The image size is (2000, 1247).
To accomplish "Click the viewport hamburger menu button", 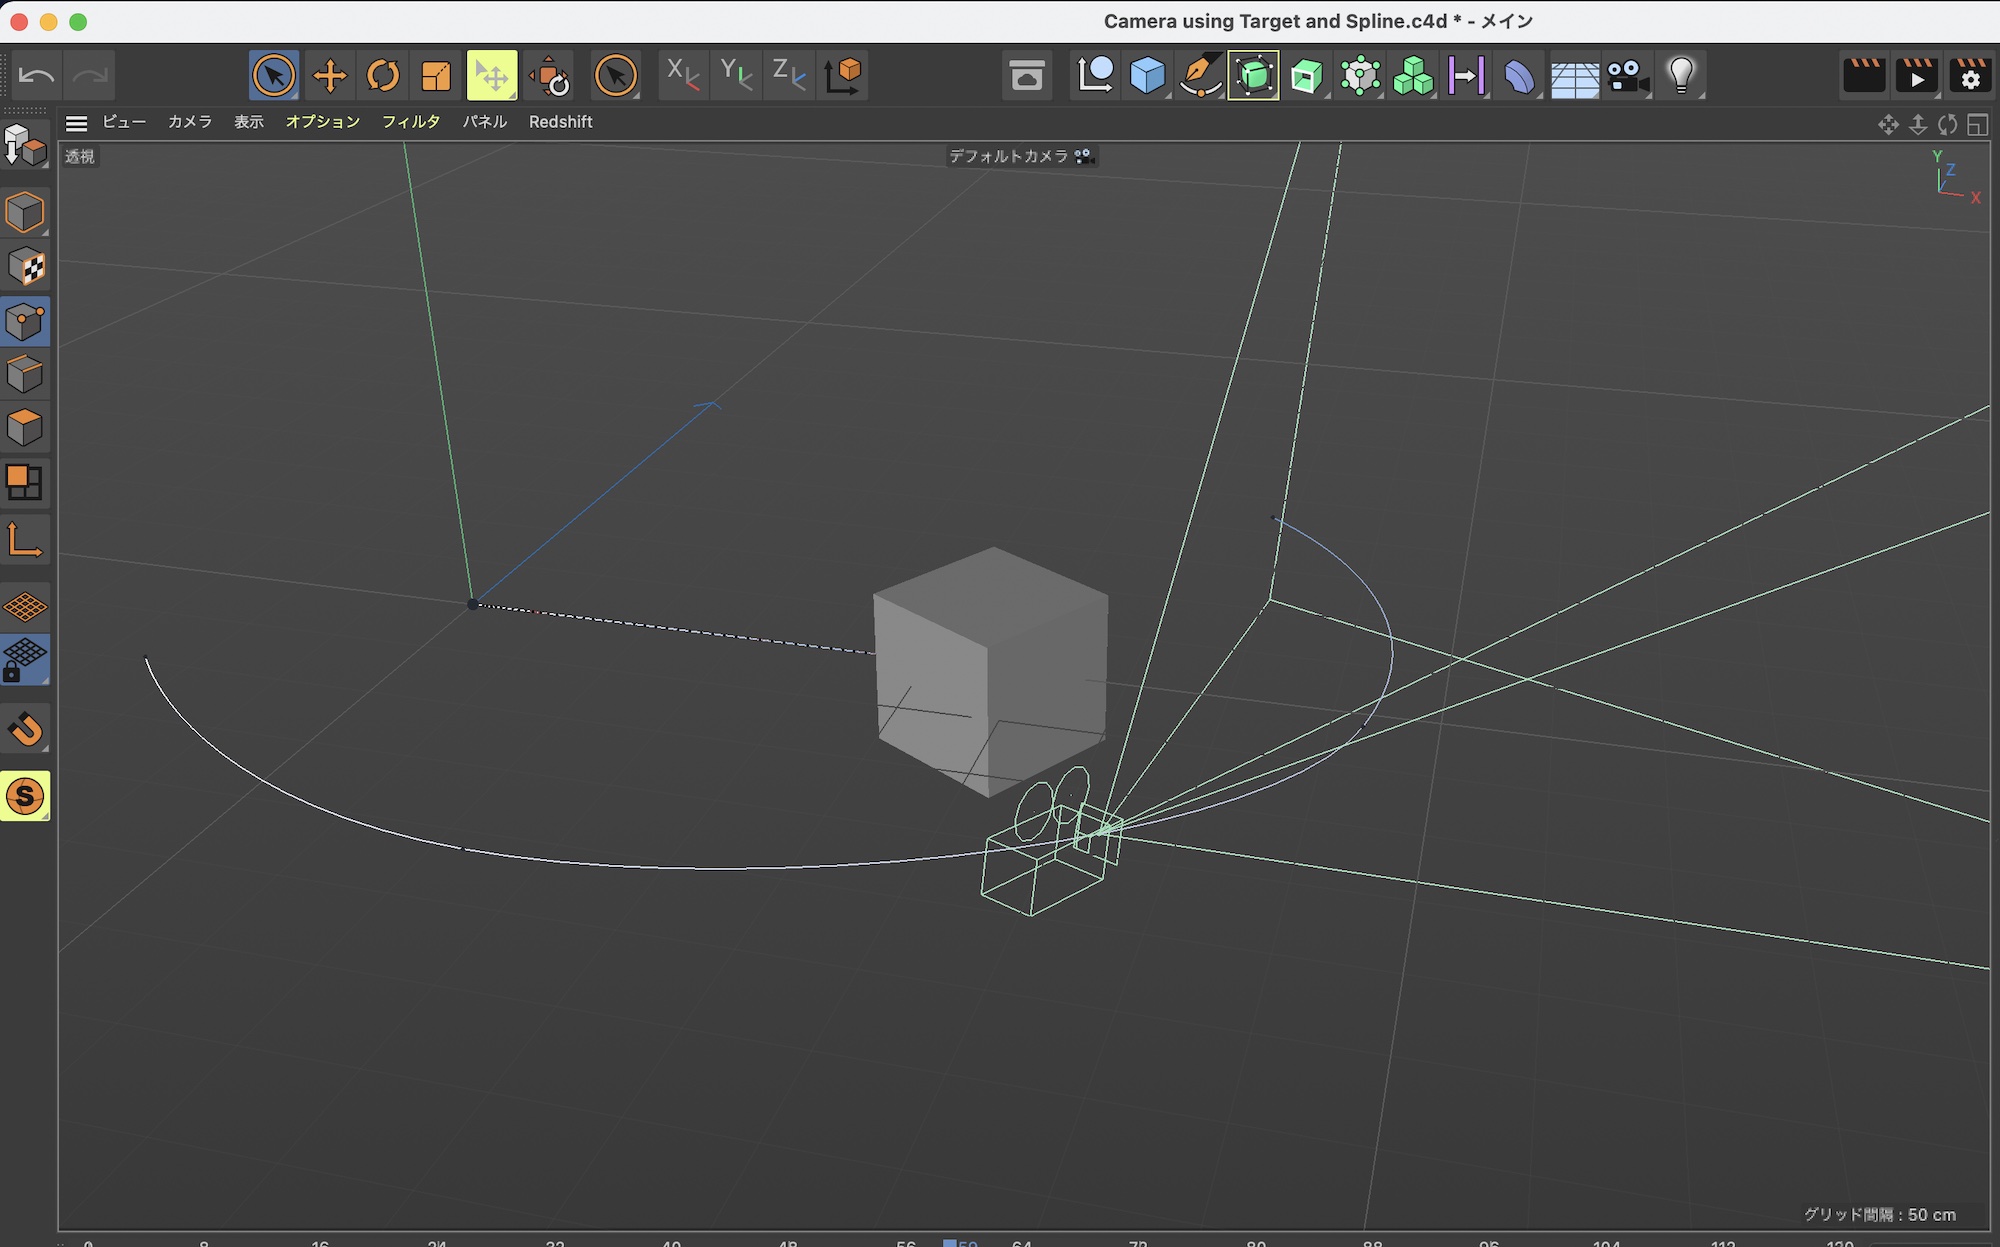I will tap(76, 123).
